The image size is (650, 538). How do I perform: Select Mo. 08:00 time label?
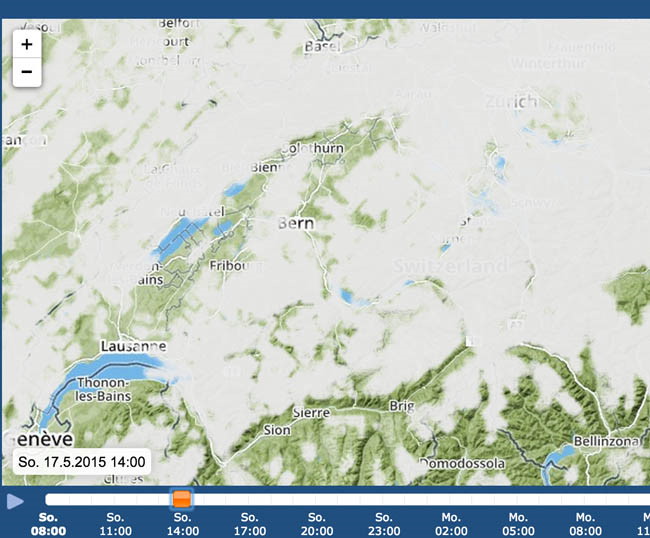[x=585, y=524]
